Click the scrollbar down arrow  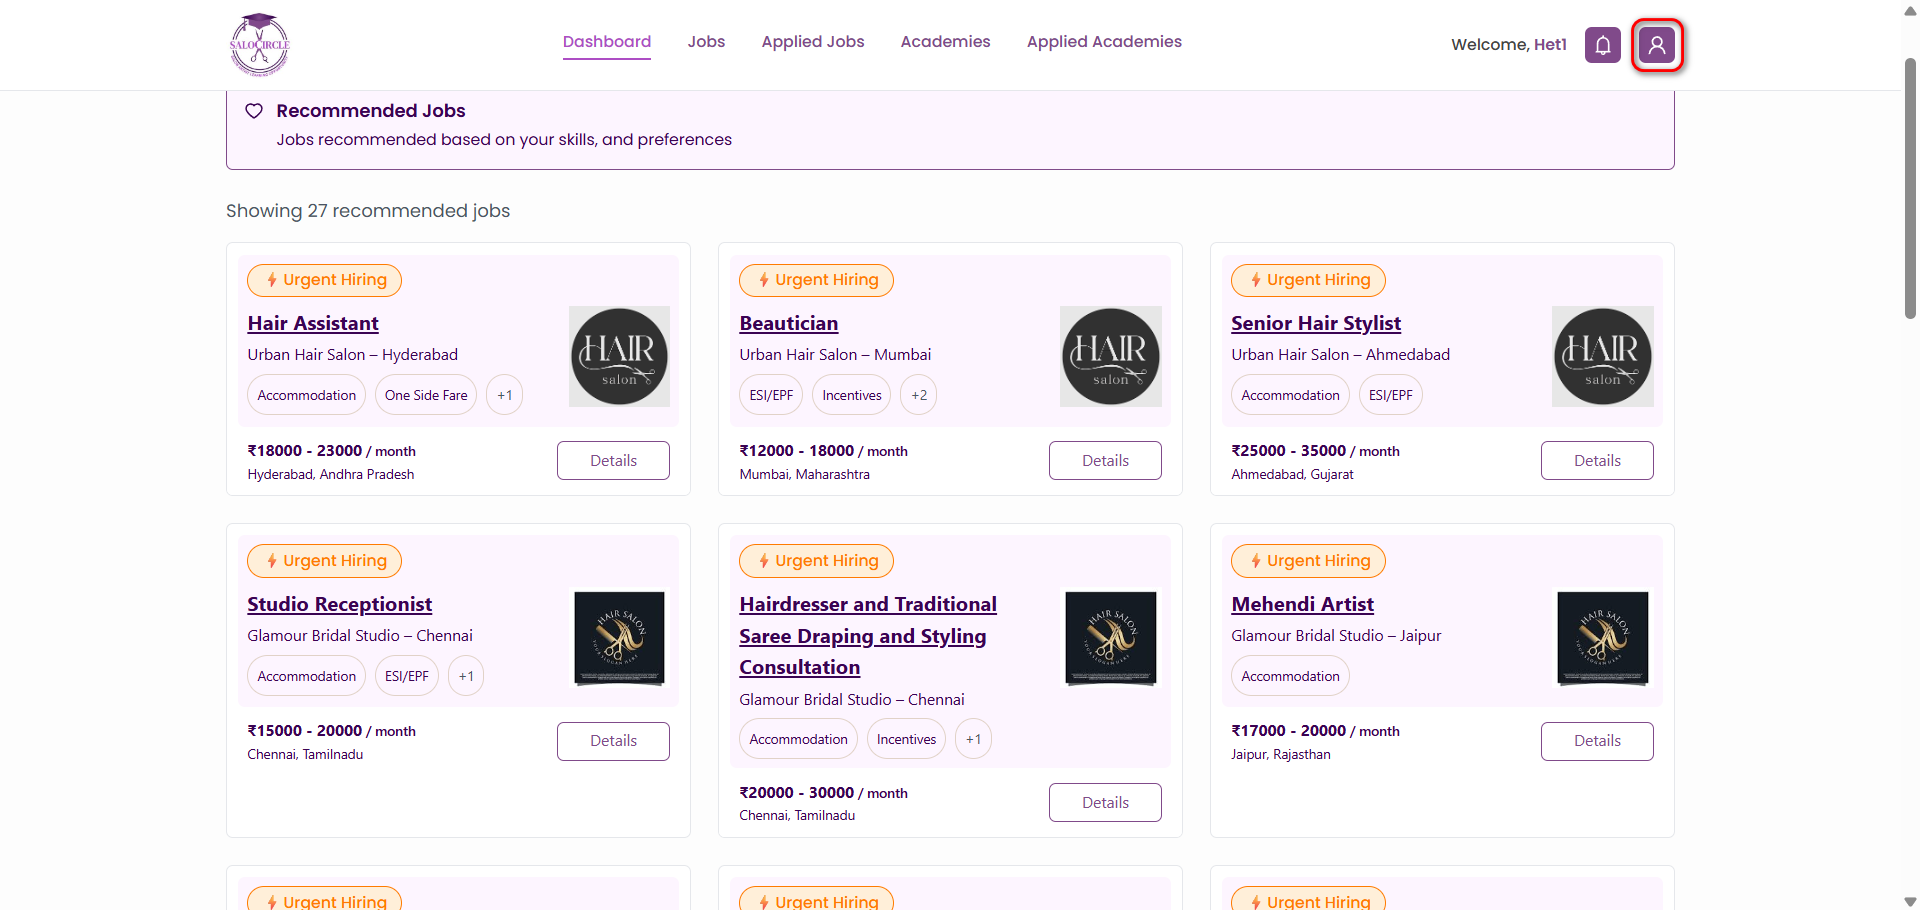[1910, 901]
